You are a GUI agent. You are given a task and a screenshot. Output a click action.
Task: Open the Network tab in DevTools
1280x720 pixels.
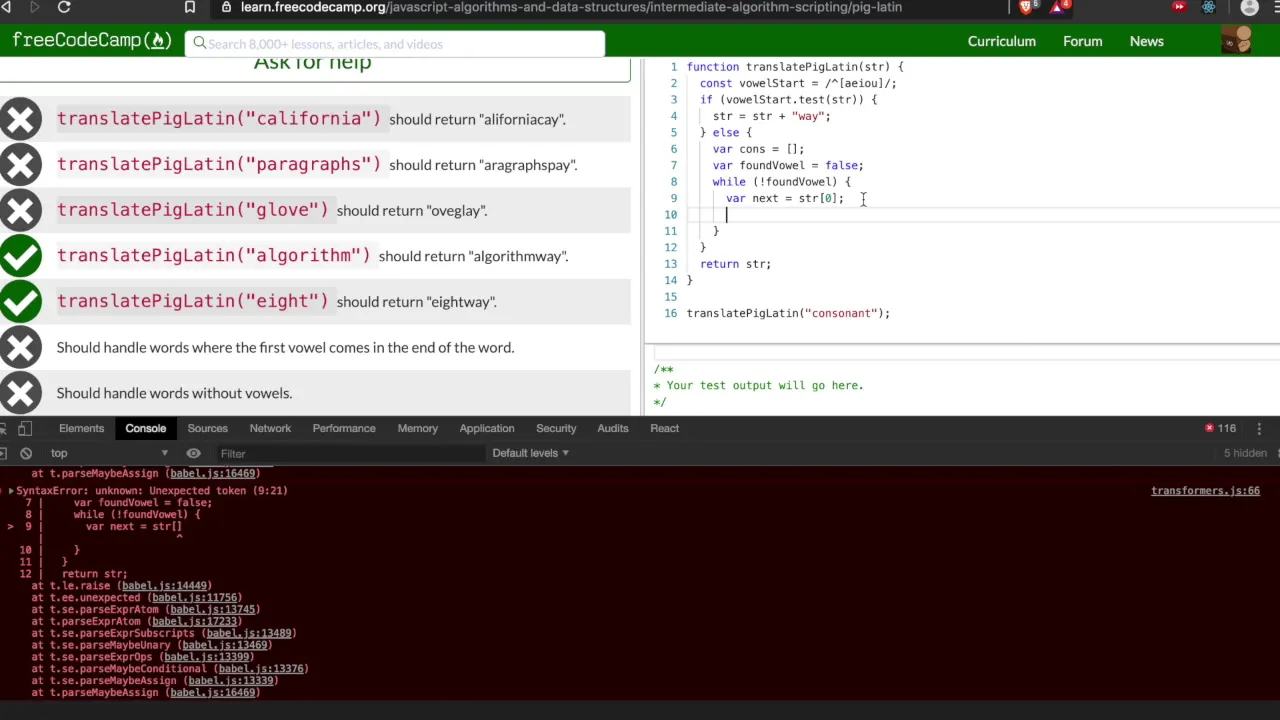(x=270, y=428)
